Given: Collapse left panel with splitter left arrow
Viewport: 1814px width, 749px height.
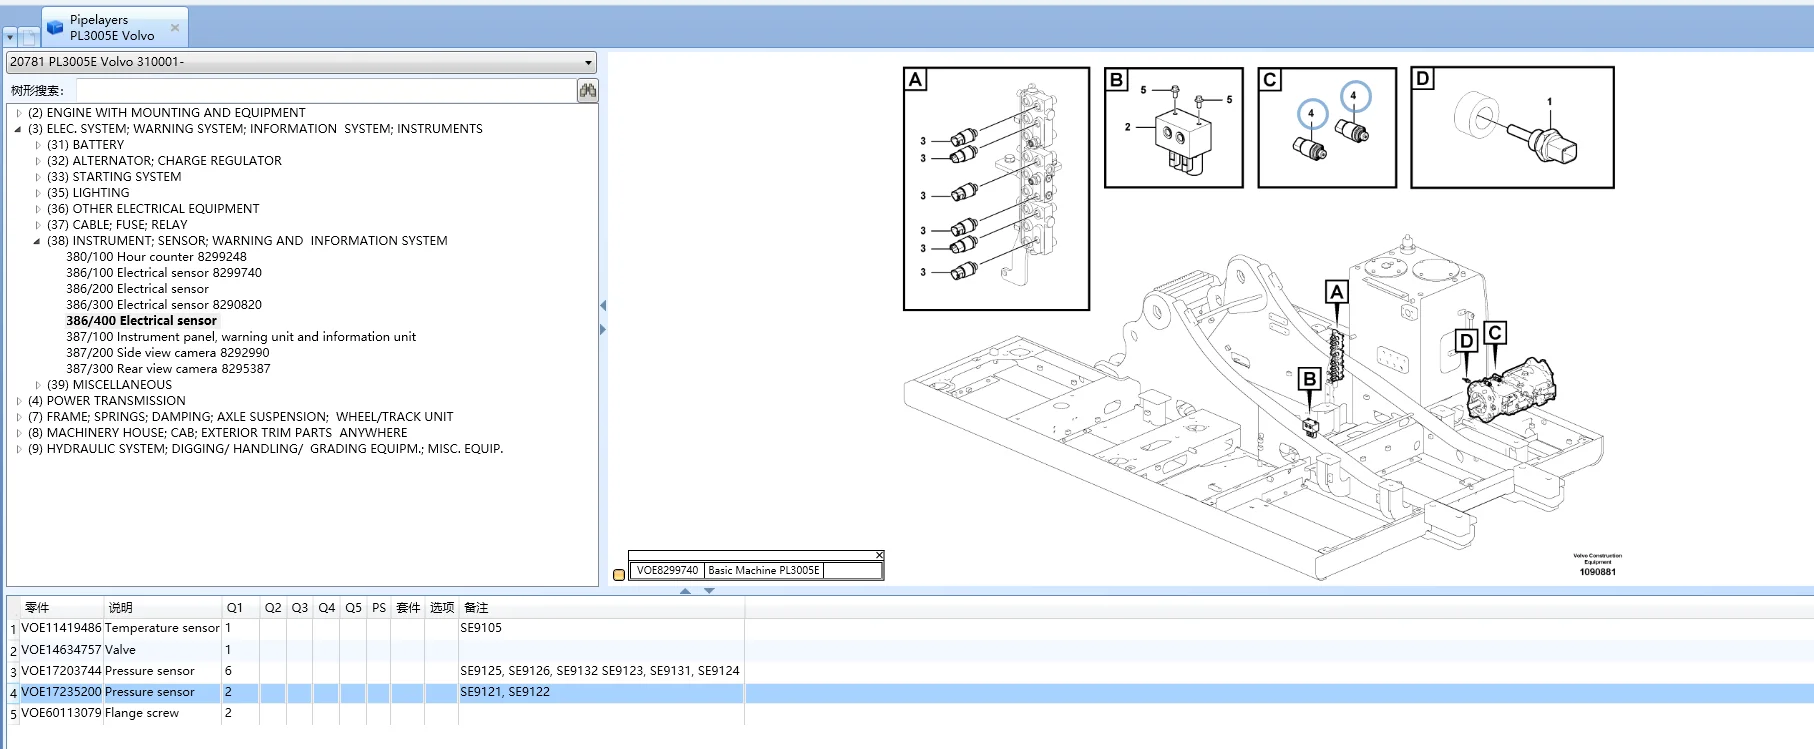Looking at the screenshot, I should (603, 305).
